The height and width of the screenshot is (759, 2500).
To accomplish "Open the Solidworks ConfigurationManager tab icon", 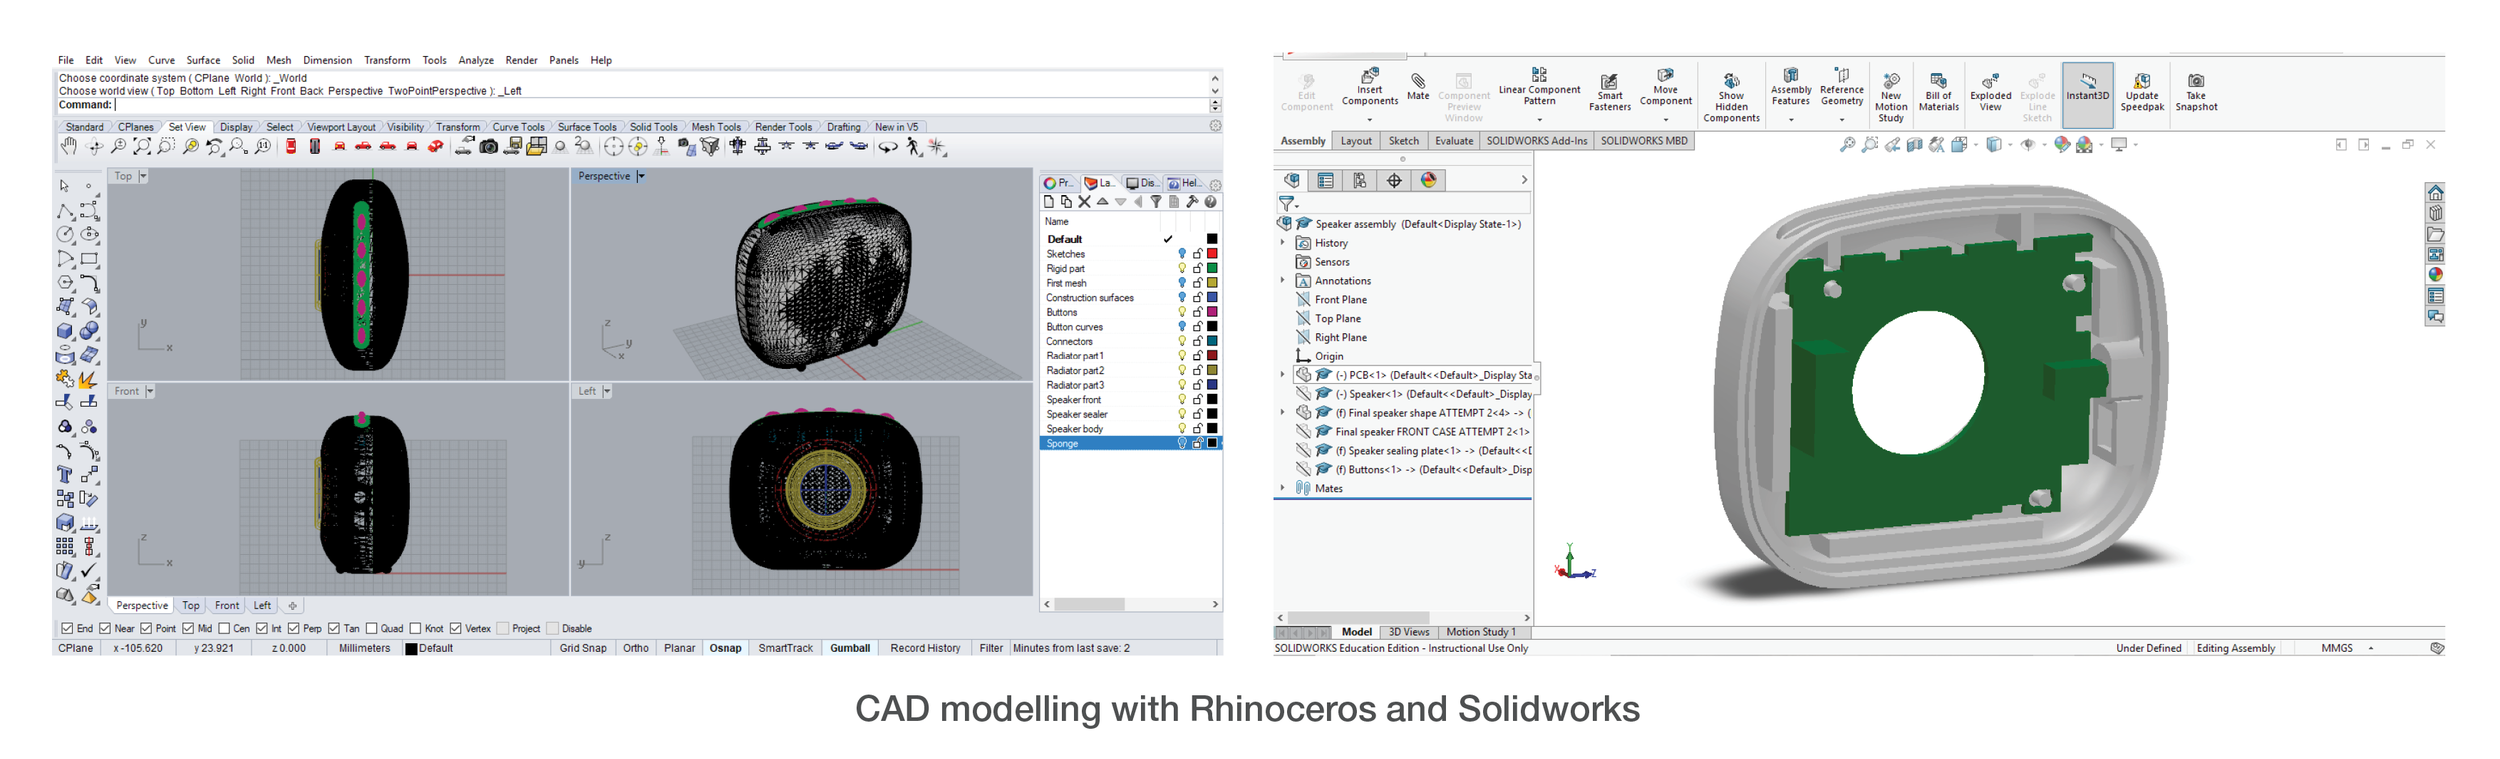I will (1360, 181).
